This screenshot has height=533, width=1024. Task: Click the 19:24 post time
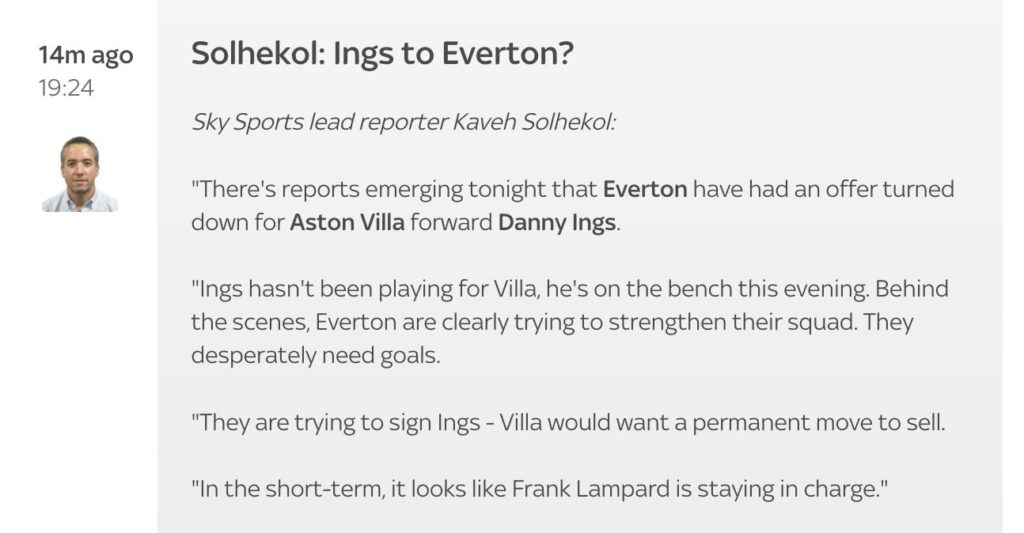(66, 88)
